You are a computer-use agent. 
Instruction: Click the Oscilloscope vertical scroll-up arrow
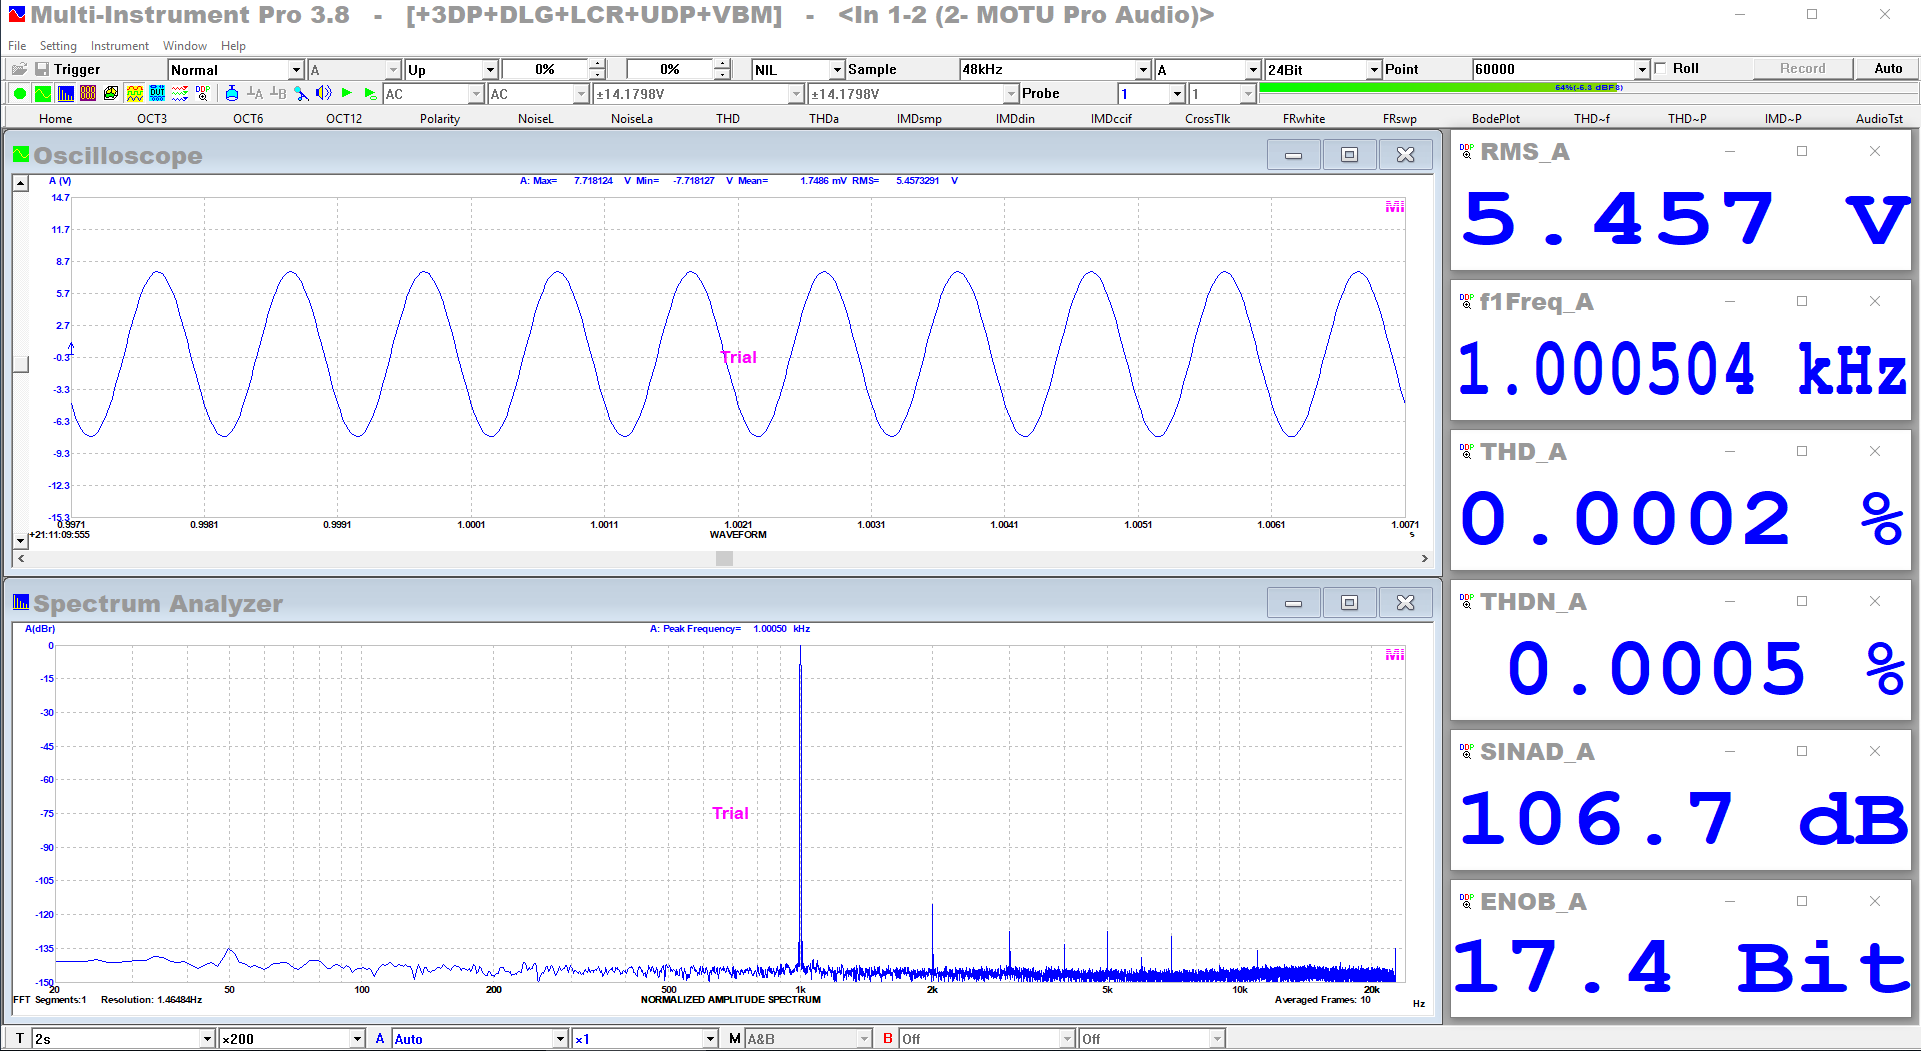[20, 184]
